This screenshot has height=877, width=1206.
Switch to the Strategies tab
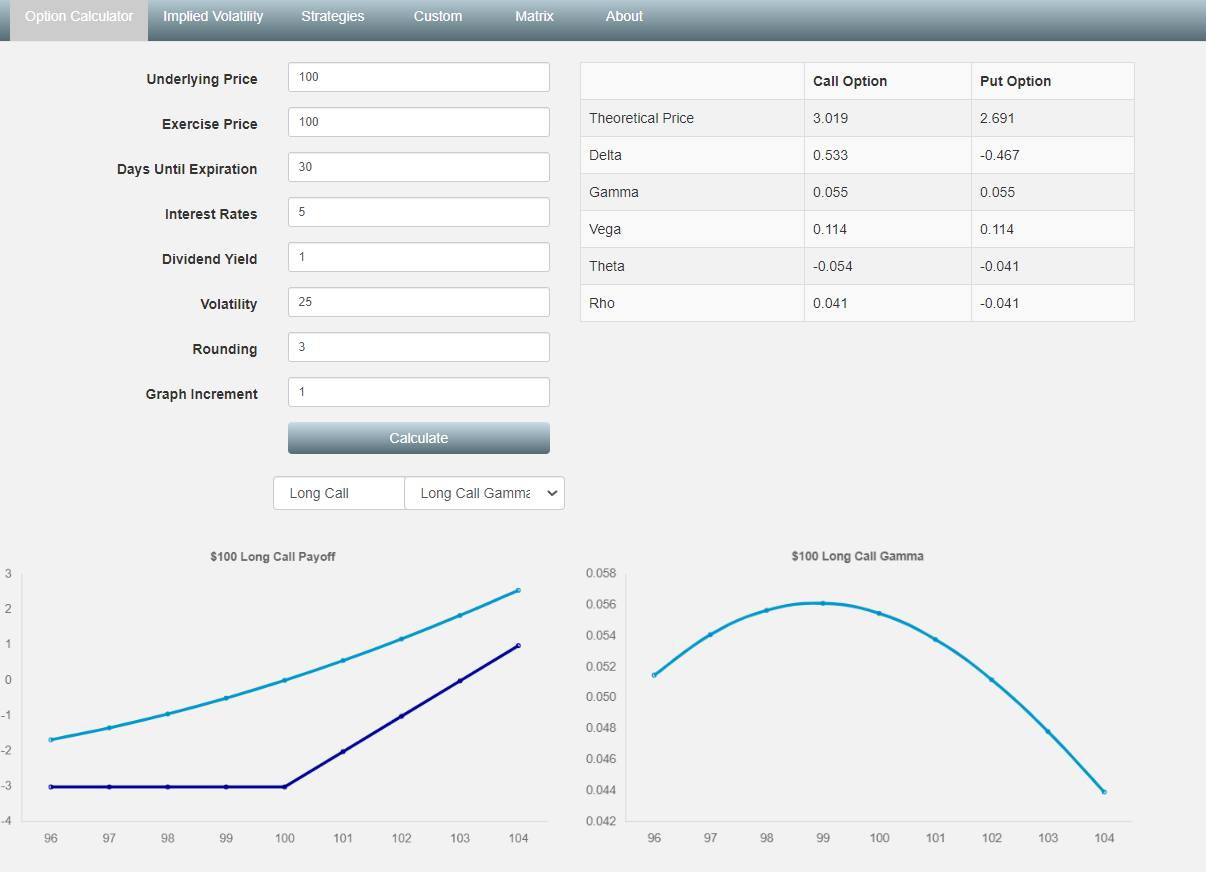point(332,17)
